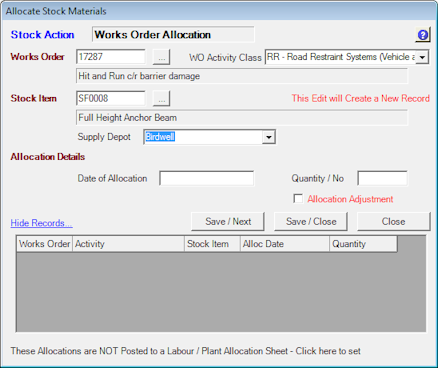Sort by Alloc Date column header
The image size is (438, 368).
[x=285, y=244]
